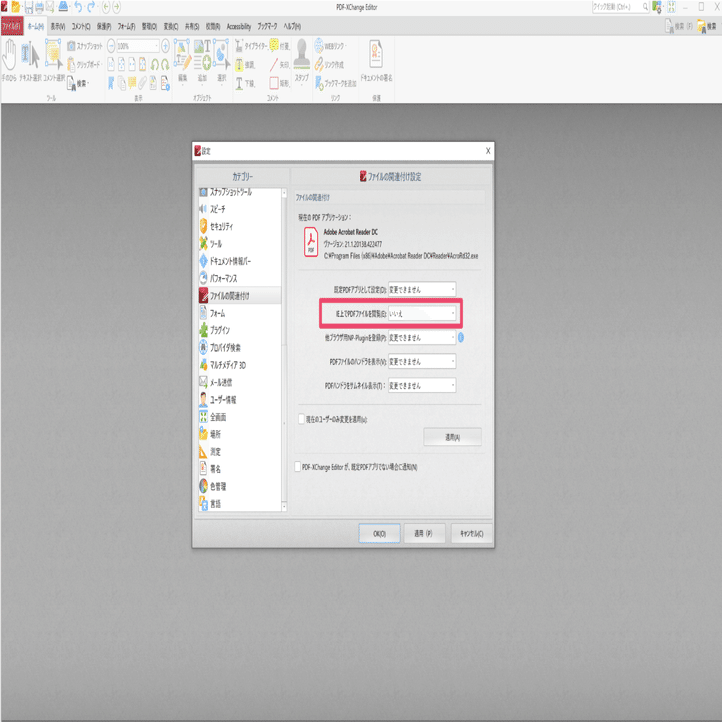Open the zoom level 100% combo box
This screenshot has height=722, width=722.
click(x=138, y=46)
